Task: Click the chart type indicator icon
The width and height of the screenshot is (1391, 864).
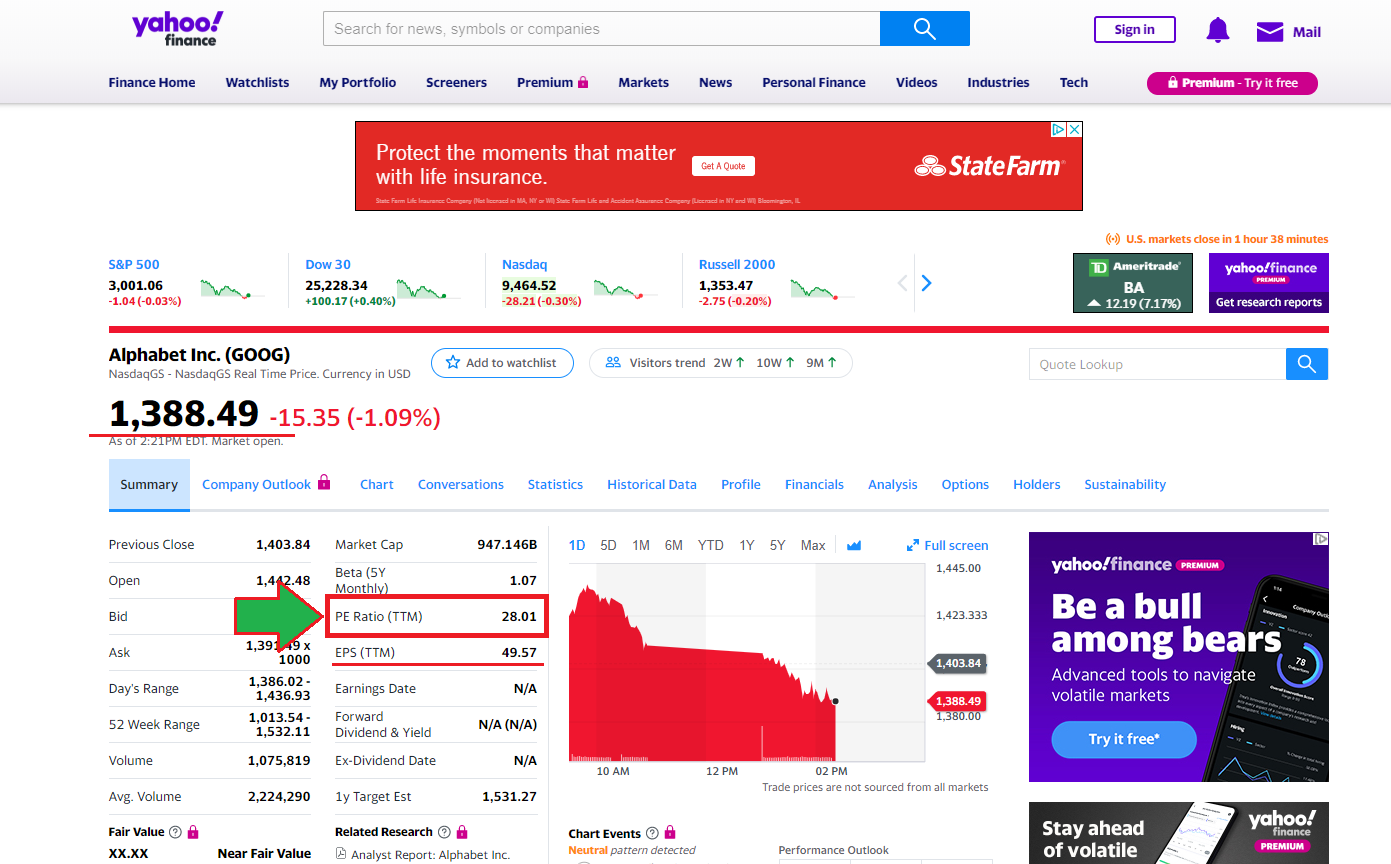Action: [854, 545]
